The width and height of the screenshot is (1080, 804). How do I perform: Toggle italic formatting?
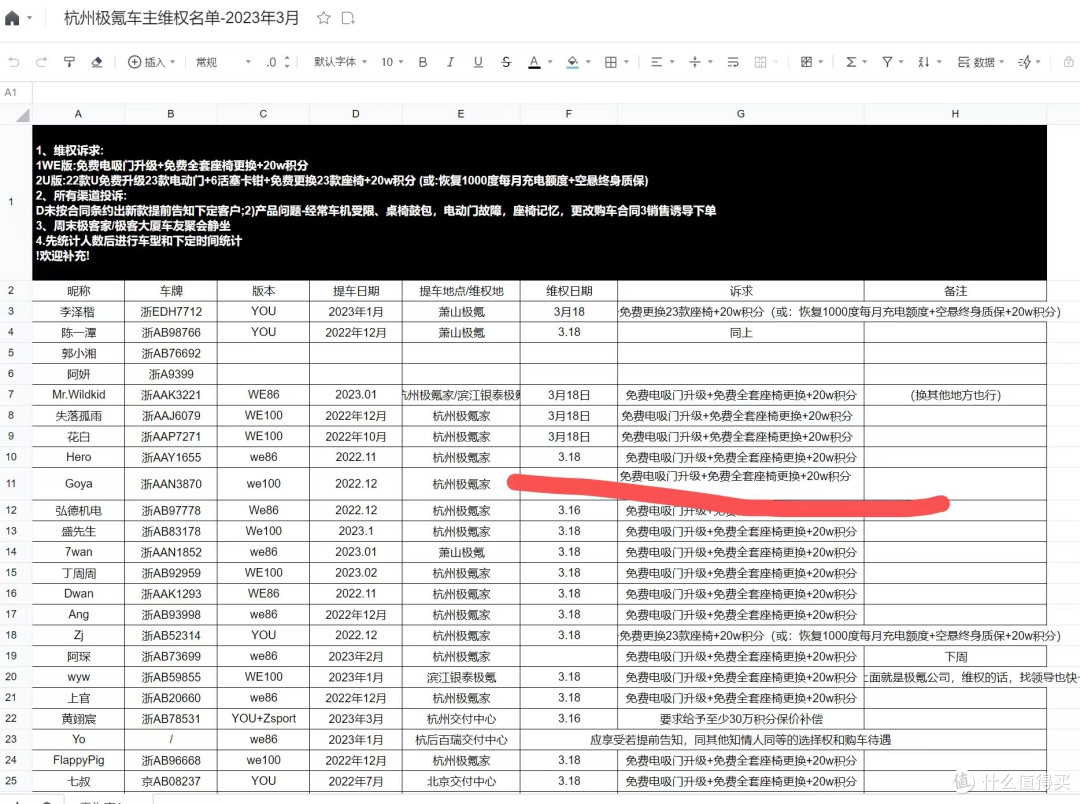(450, 62)
